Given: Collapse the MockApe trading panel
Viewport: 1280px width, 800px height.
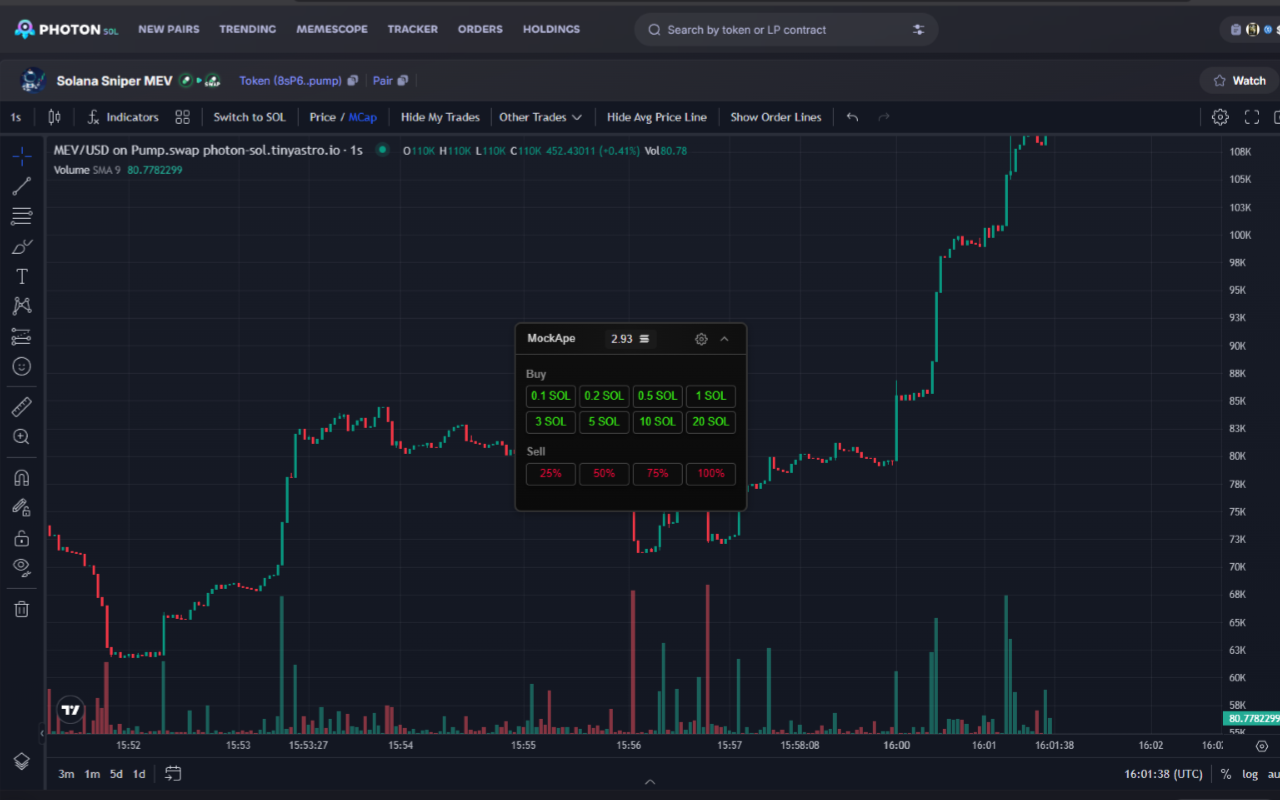Looking at the screenshot, I should 725,339.
